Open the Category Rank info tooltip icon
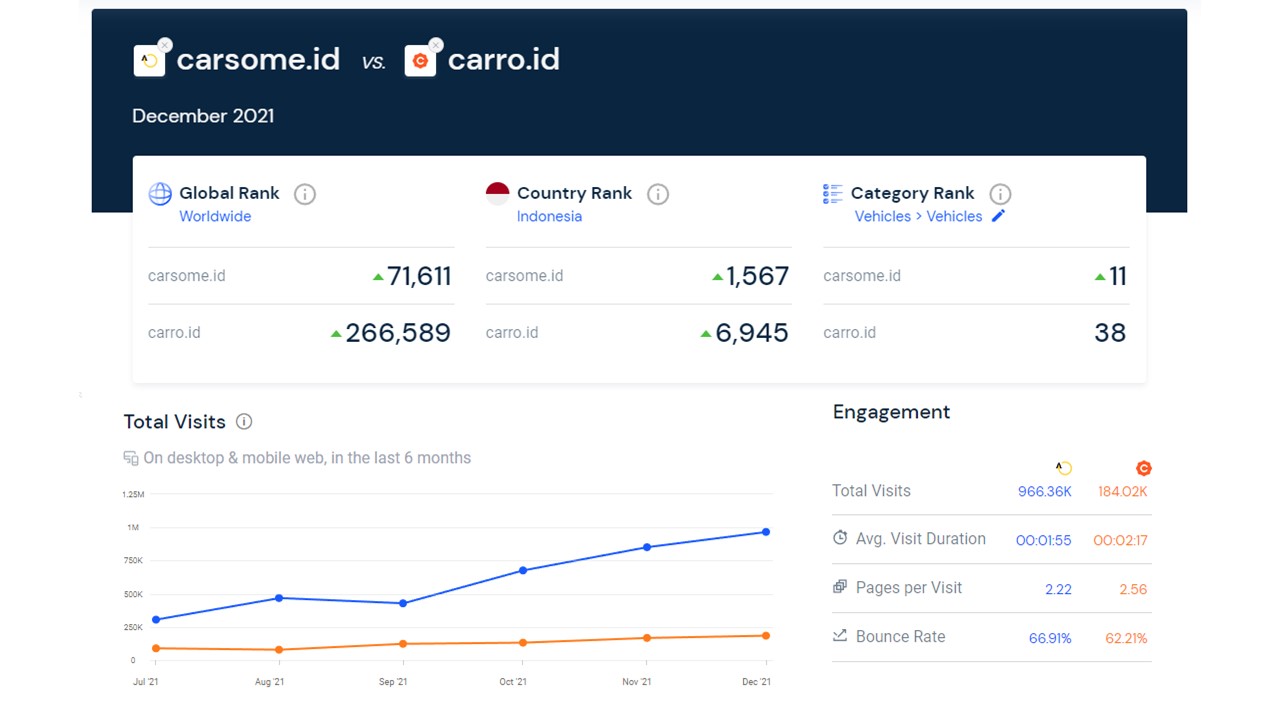This screenshot has height=720, width=1280. [x=1000, y=194]
